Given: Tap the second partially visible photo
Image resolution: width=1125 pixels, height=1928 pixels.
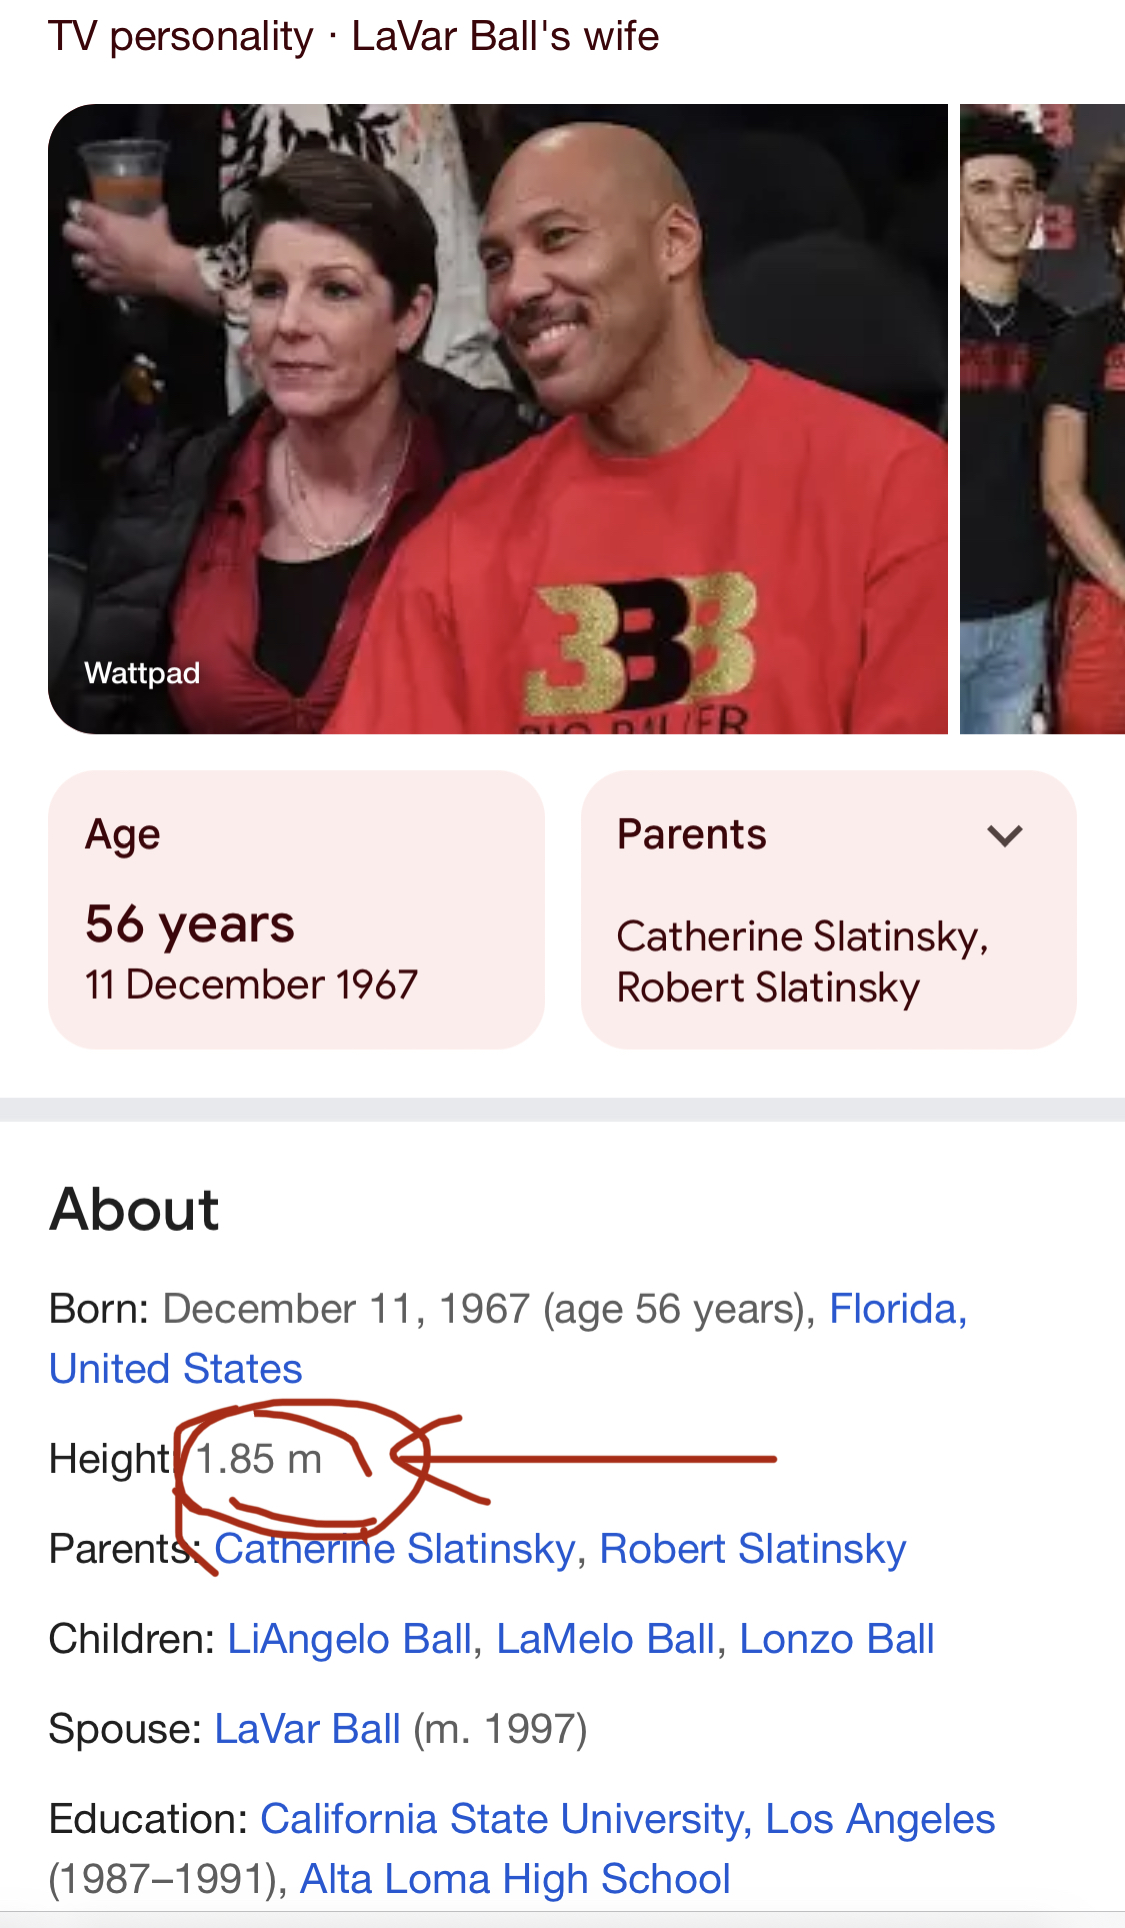Looking at the screenshot, I should point(1041,418).
